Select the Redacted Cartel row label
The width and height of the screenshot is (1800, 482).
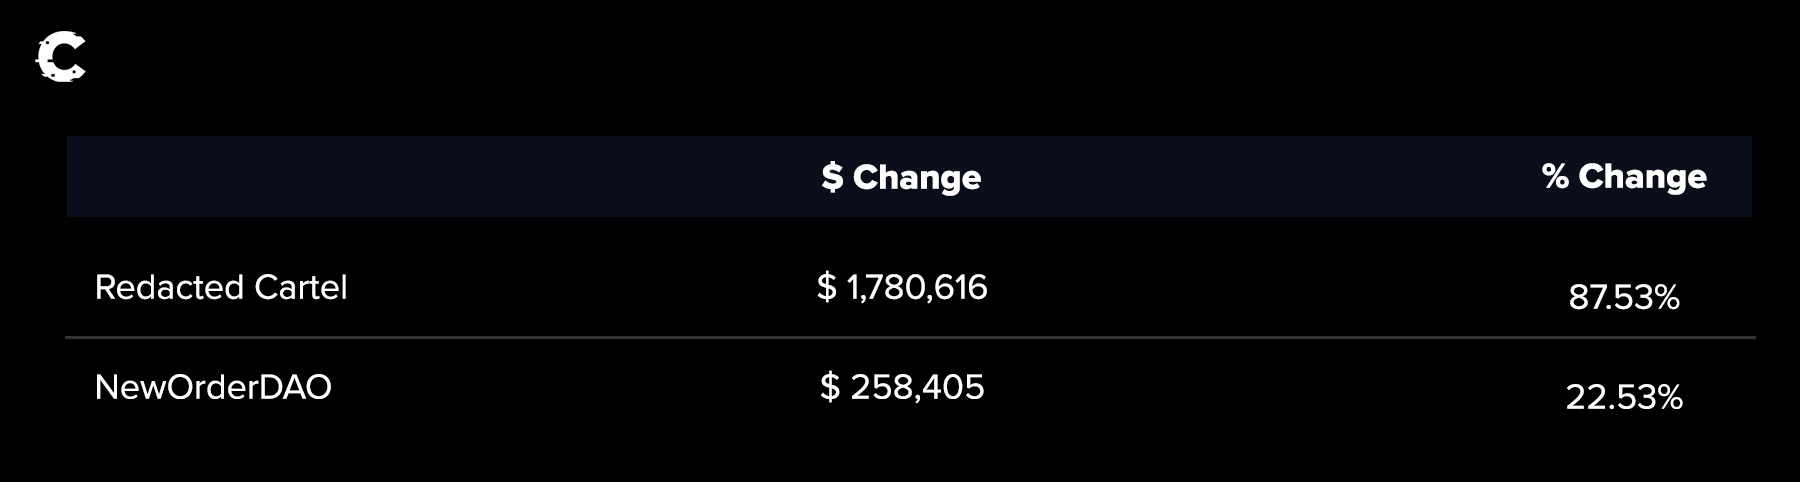(221, 288)
